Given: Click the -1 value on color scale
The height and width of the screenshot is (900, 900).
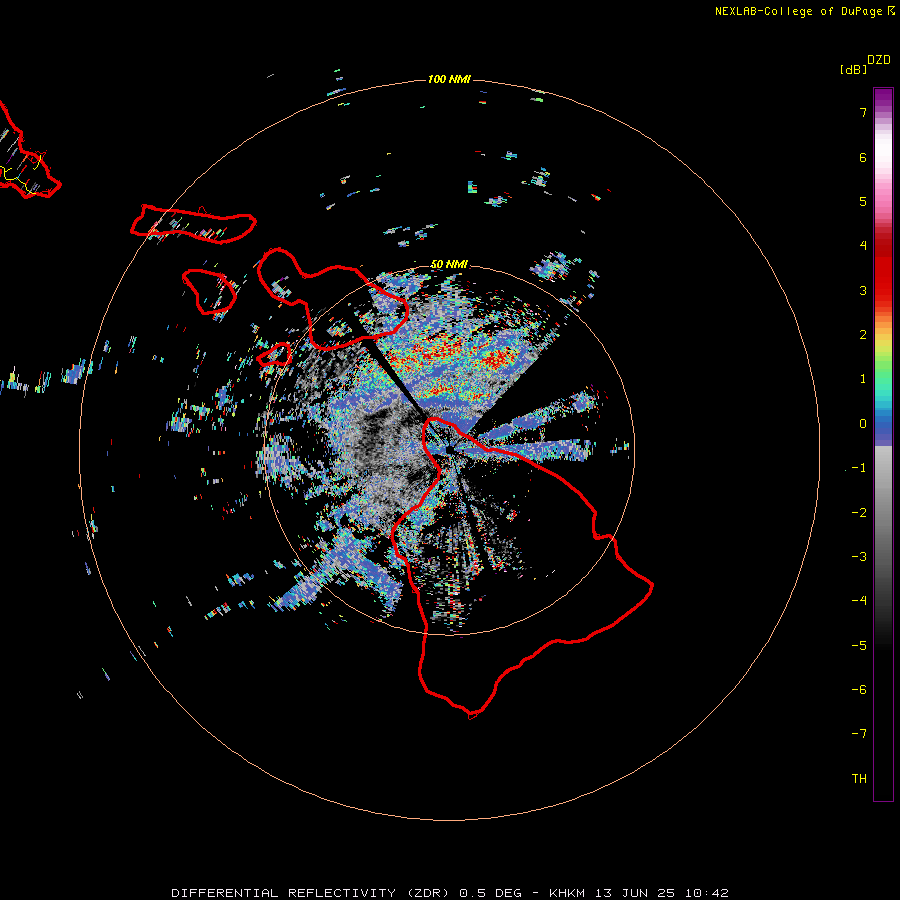Looking at the screenshot, I should coord(859,468).
